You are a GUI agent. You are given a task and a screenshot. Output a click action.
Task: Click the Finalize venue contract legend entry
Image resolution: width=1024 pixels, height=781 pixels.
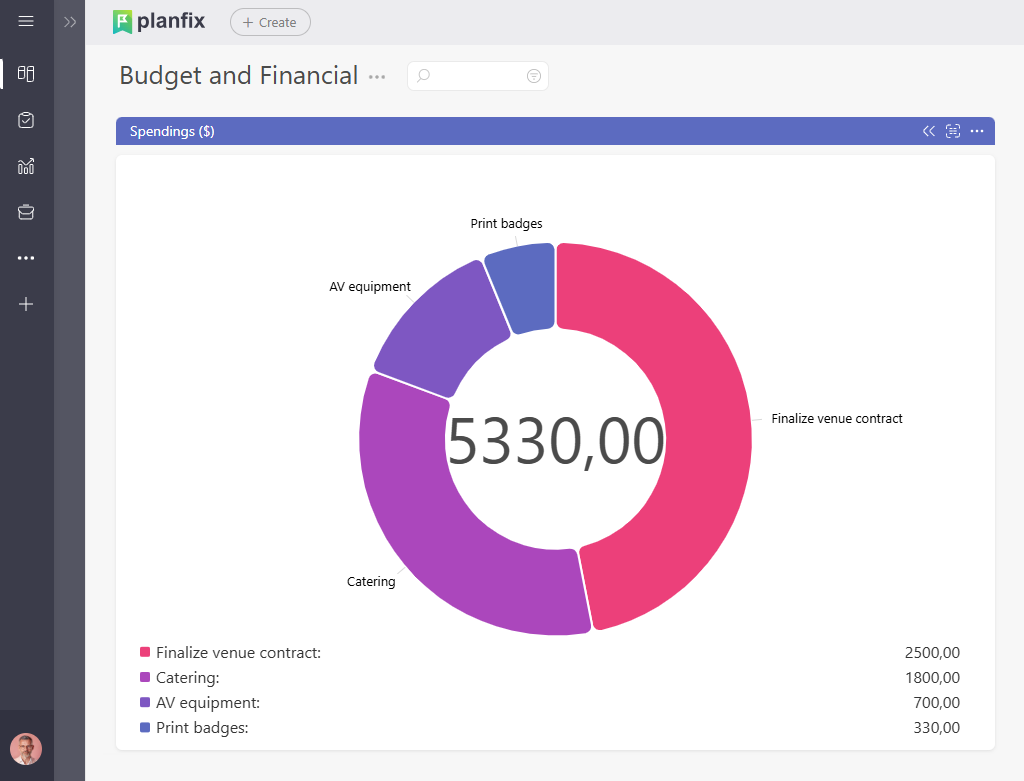tap(238, 653)
